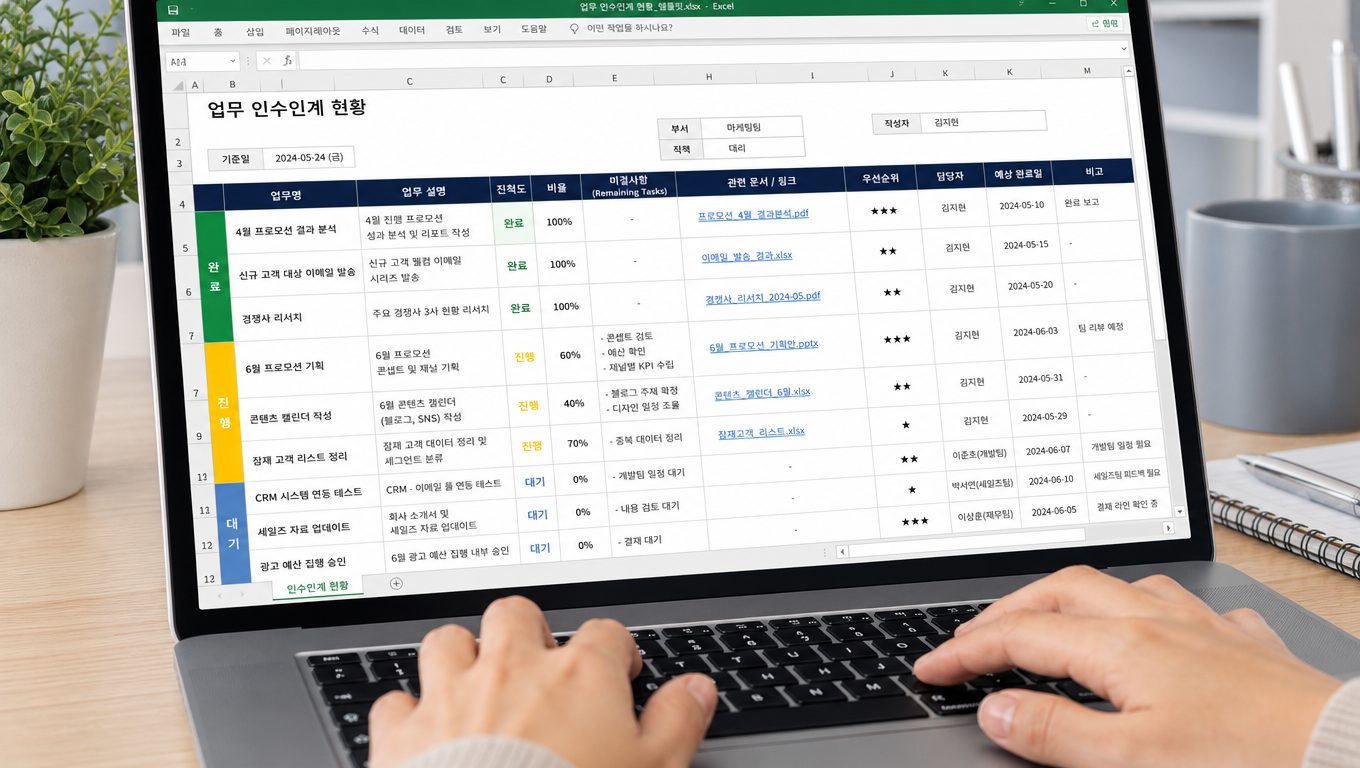Click the 업무 인수인계 현황 title cell

tap(287, 109)
